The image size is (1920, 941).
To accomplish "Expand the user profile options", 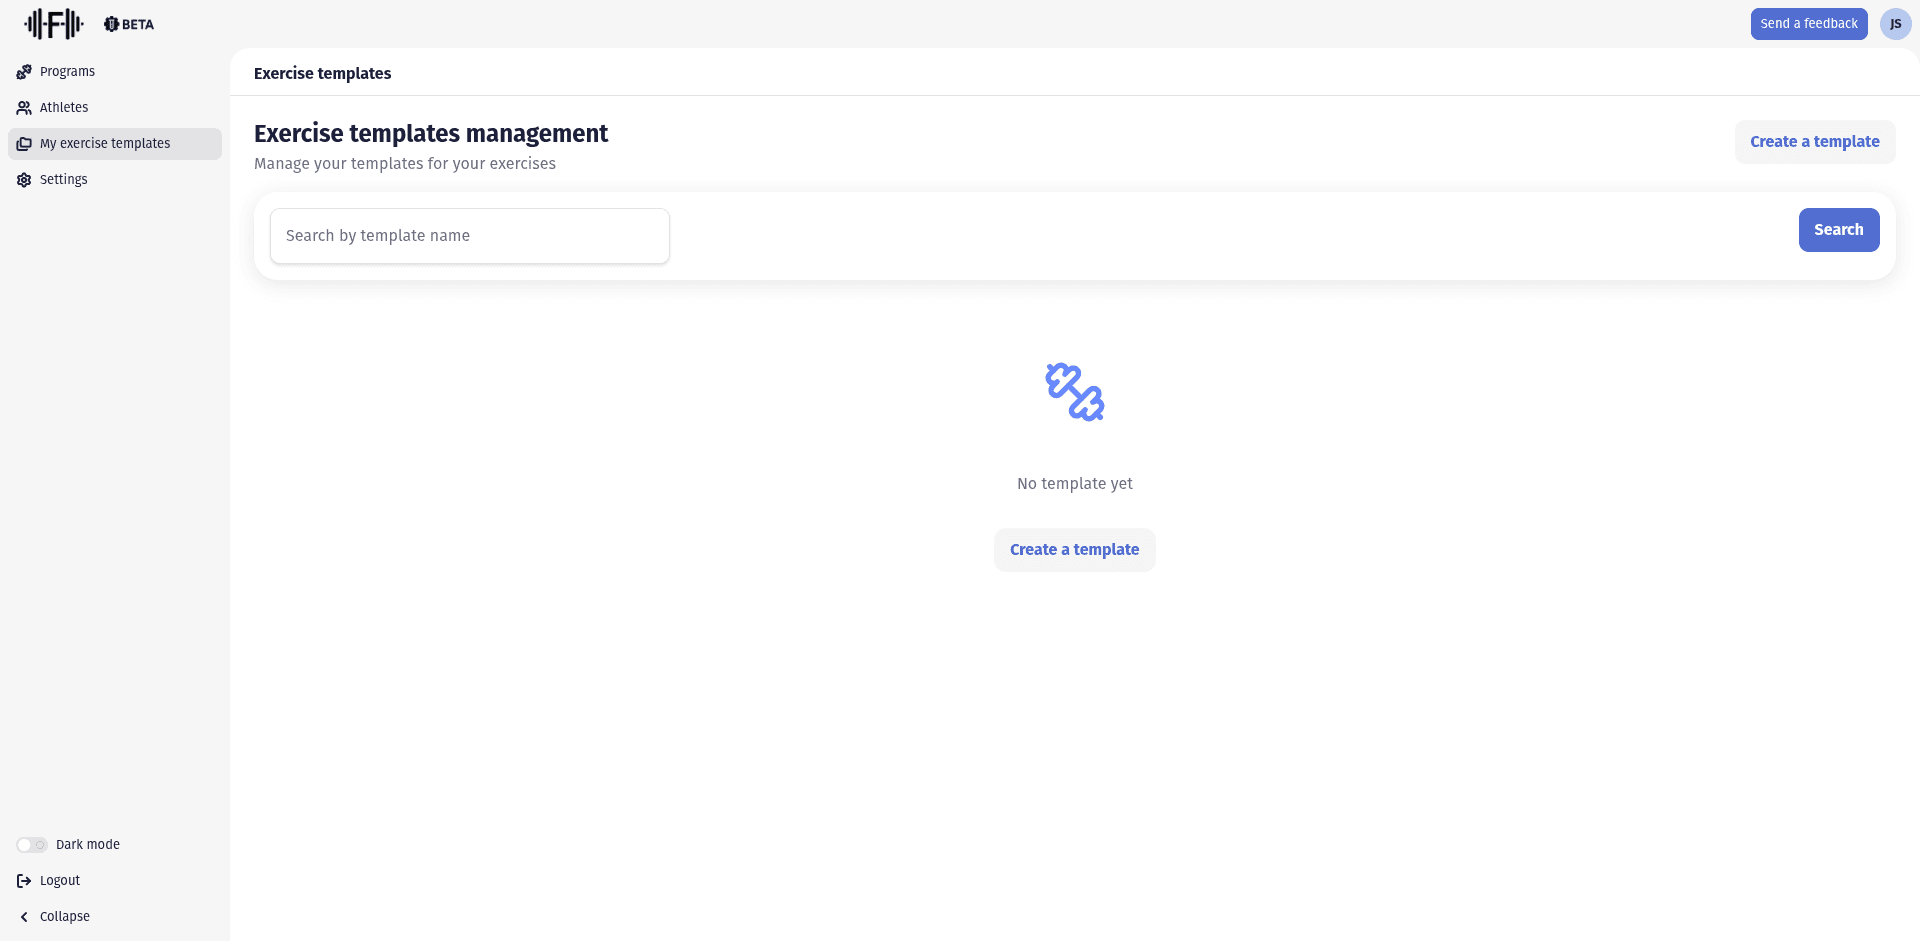I will [x=1896, y=24].
